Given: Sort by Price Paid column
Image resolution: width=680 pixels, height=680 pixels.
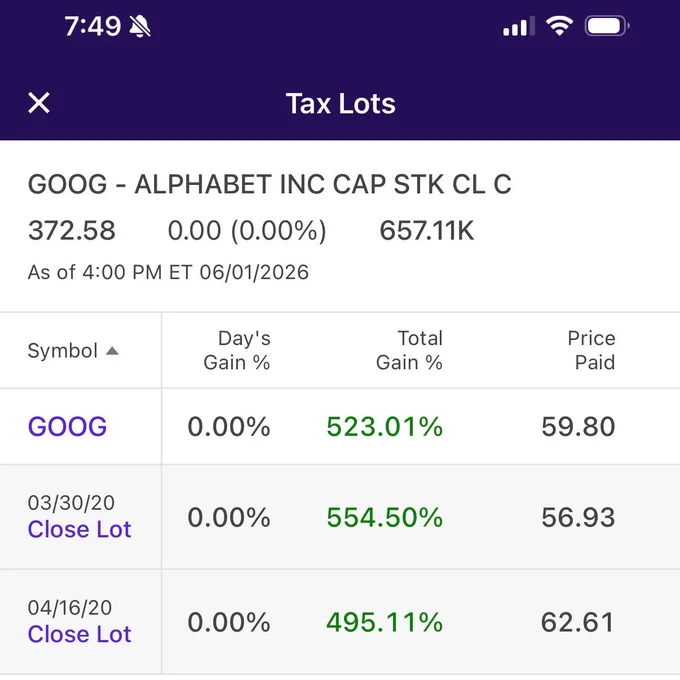Looking at the screenshot, I should coord(592,350).
